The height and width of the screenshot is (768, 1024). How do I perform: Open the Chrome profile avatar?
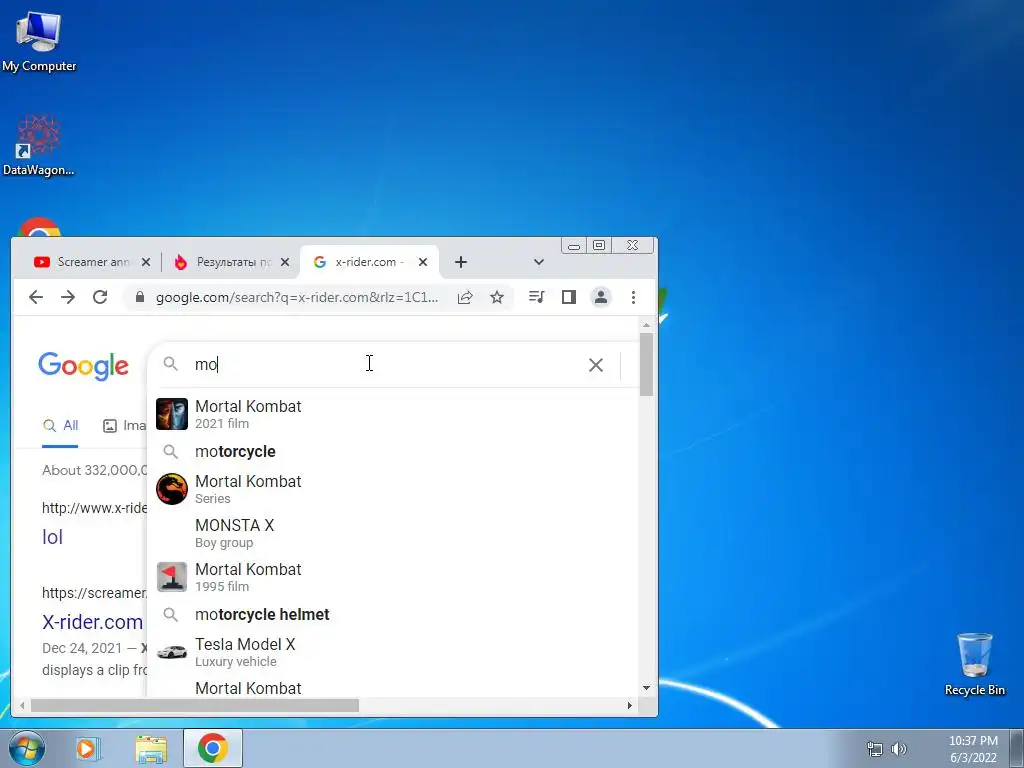click(601, 297)
